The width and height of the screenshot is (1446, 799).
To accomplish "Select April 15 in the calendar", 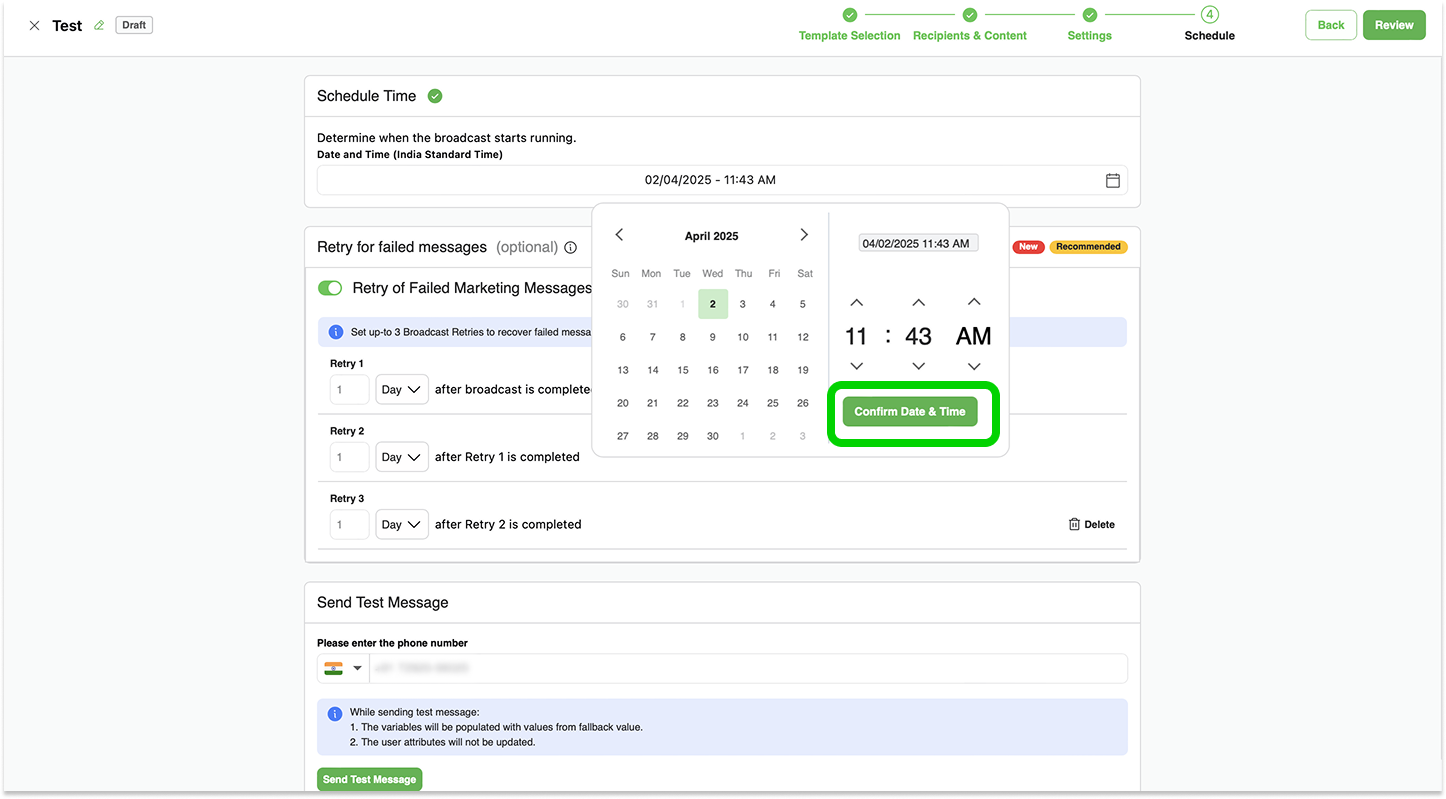I will pos(683,370).
